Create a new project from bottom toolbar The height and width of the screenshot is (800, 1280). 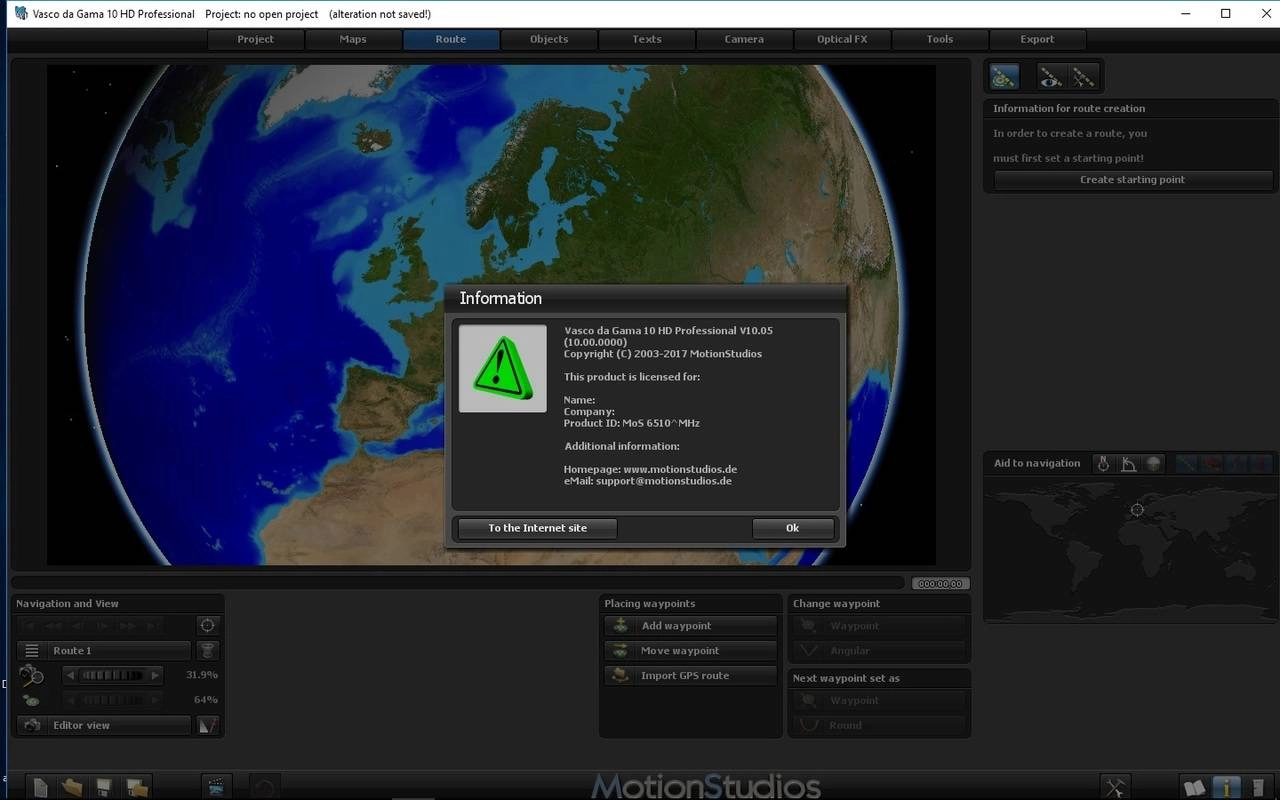tap(40, 787)
